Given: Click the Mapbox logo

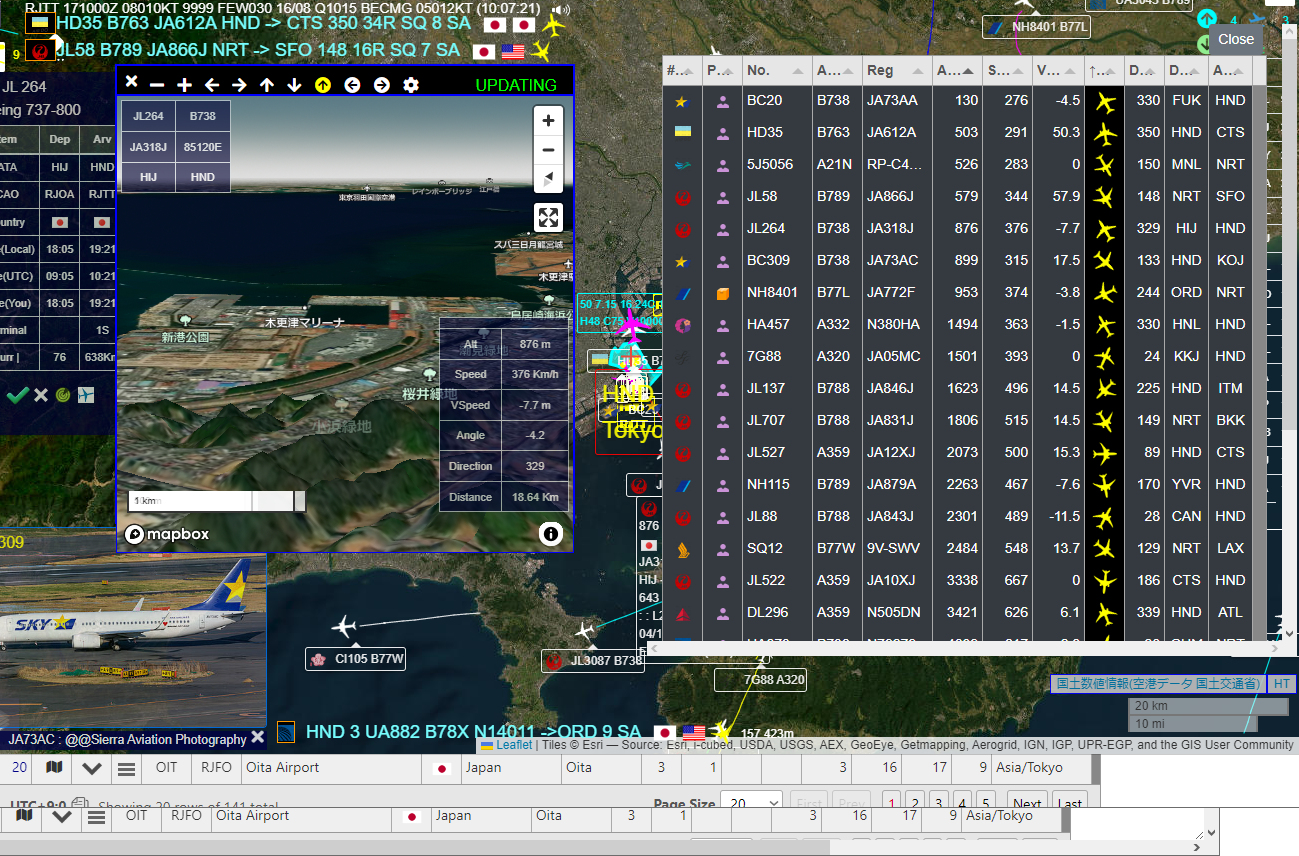Looking at the screenshot, I should tap(167, 534).
